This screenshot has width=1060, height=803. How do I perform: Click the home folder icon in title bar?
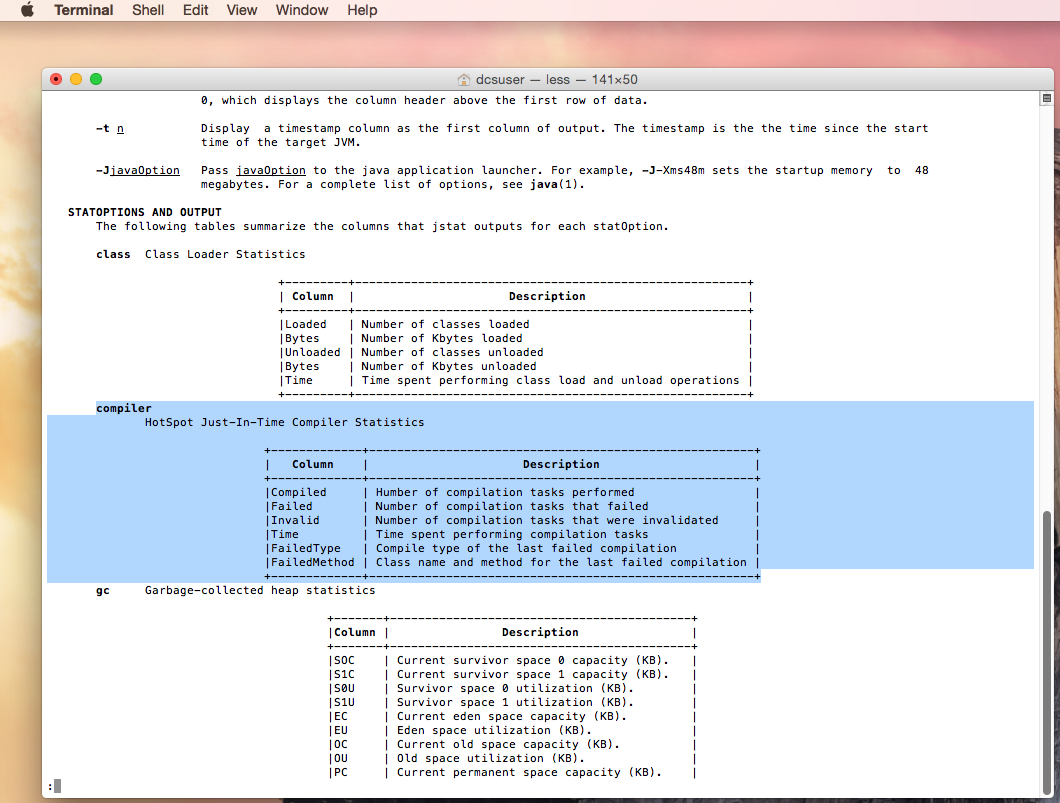tap(463, 79)
